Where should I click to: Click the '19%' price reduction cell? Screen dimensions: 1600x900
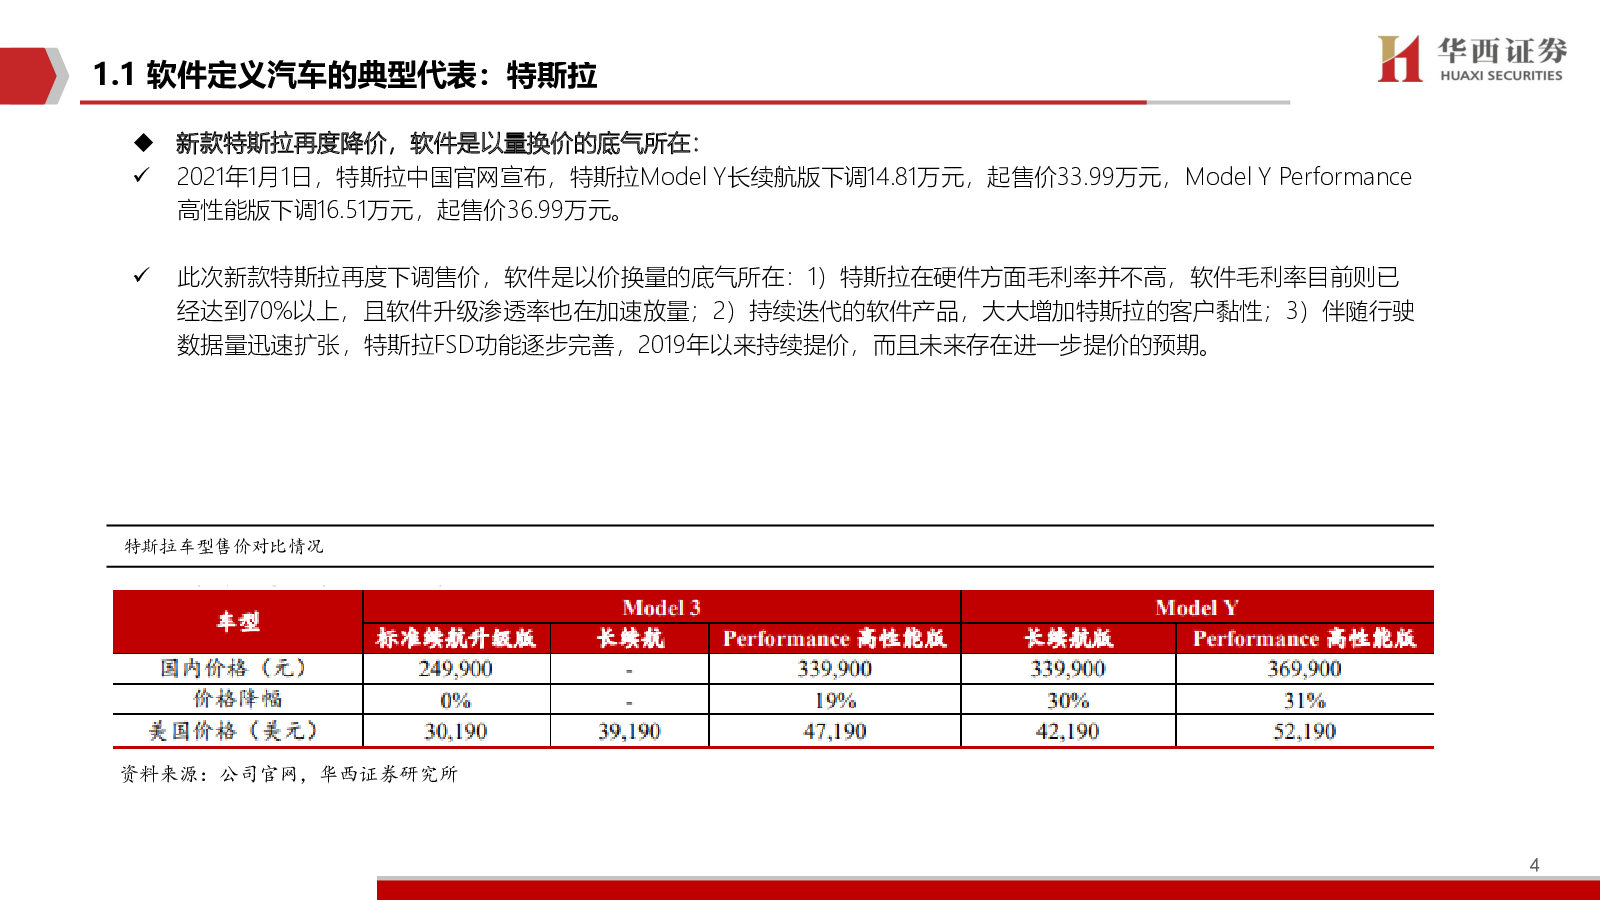click(x=835, y=700)
